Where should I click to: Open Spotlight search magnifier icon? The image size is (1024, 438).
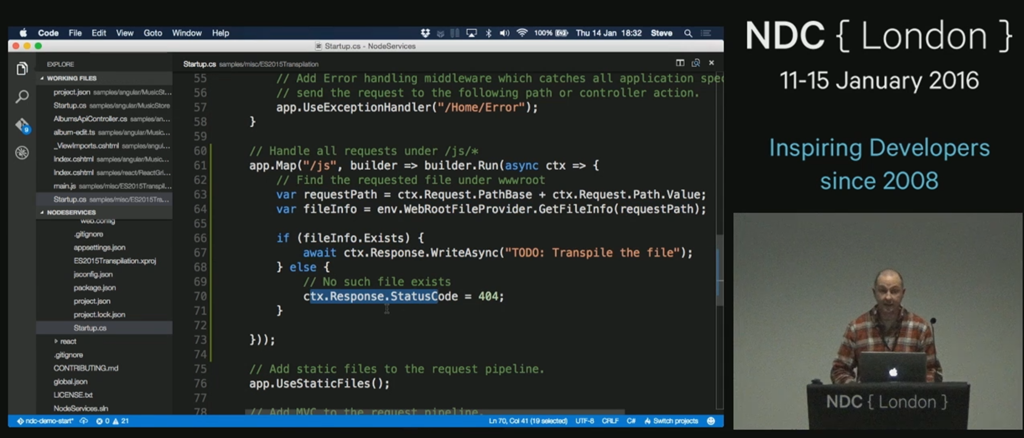tap(688, 33)
